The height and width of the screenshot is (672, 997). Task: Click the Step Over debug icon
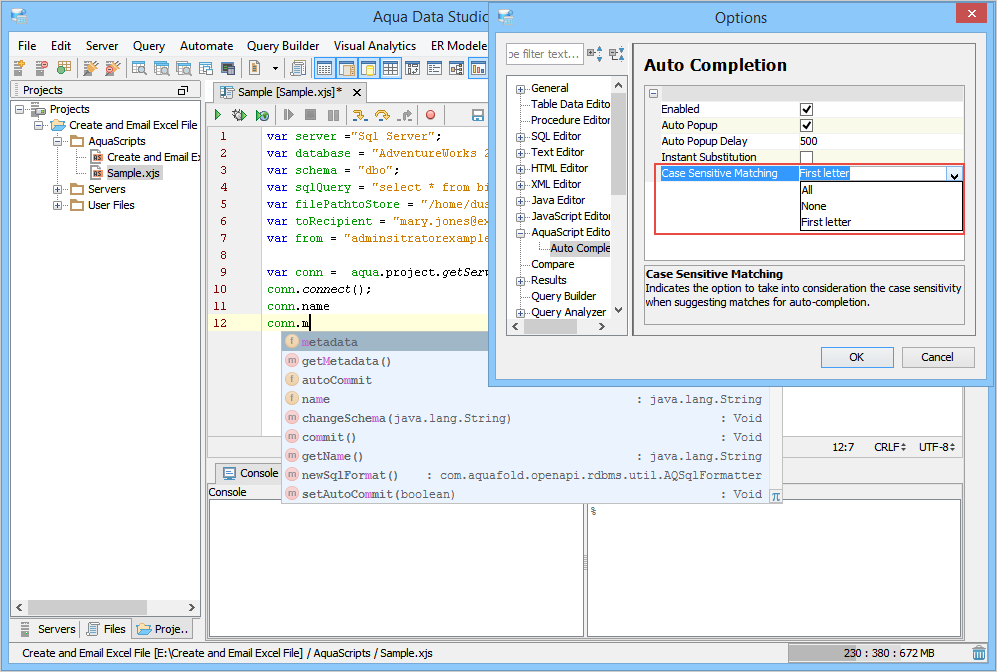(382, 115)
